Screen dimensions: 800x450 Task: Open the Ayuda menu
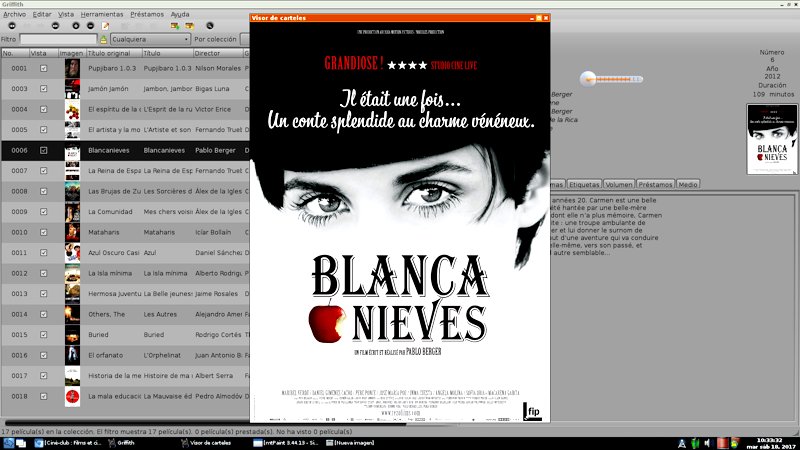click(180, 14)
